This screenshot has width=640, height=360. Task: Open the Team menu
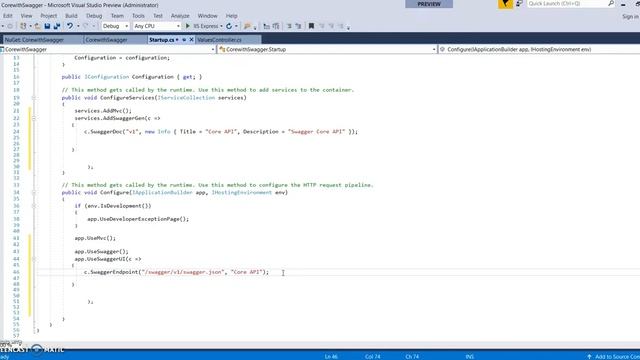[117, 16]
